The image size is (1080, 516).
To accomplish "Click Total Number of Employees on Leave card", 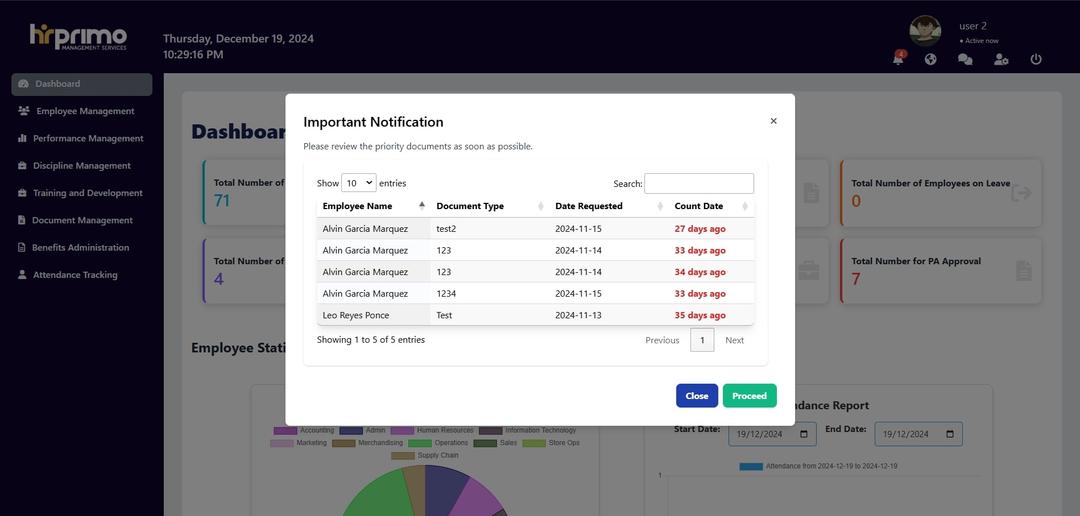I will 941,193.
